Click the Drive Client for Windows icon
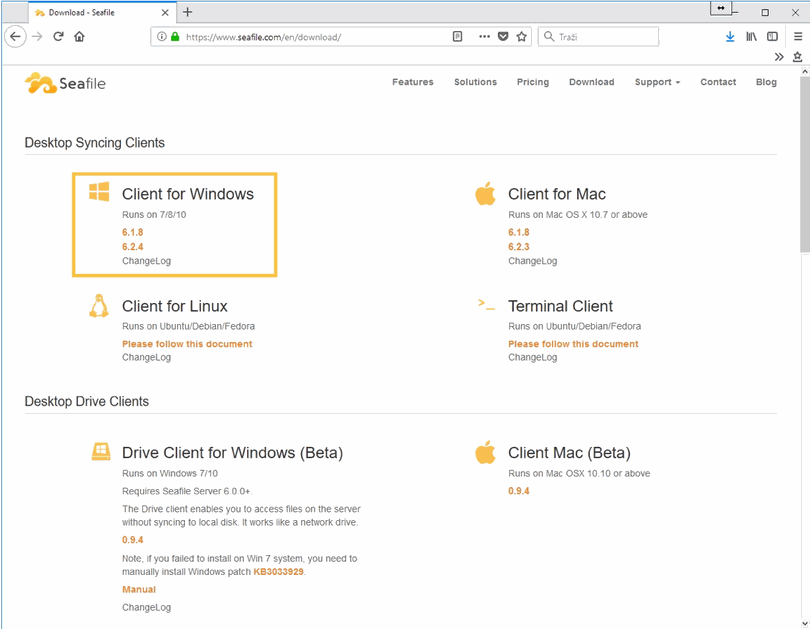 [x=101, y=451]
